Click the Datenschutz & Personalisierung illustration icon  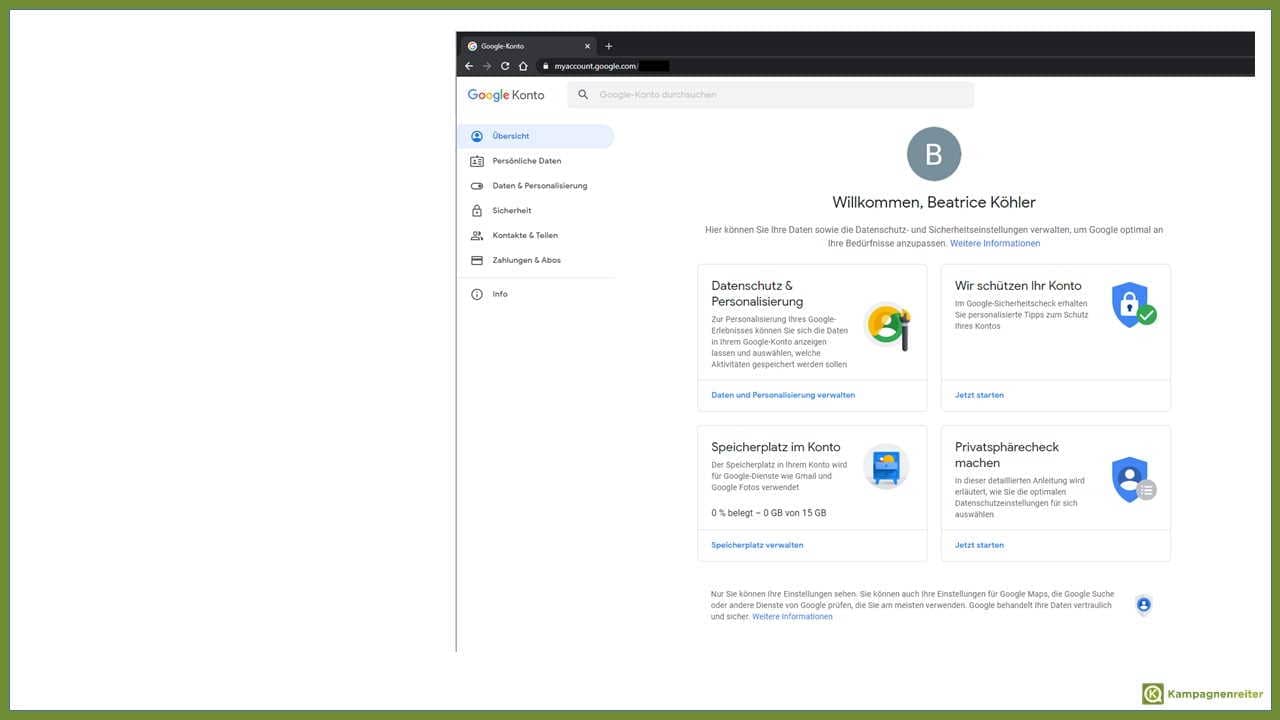[x=886, y=325]
